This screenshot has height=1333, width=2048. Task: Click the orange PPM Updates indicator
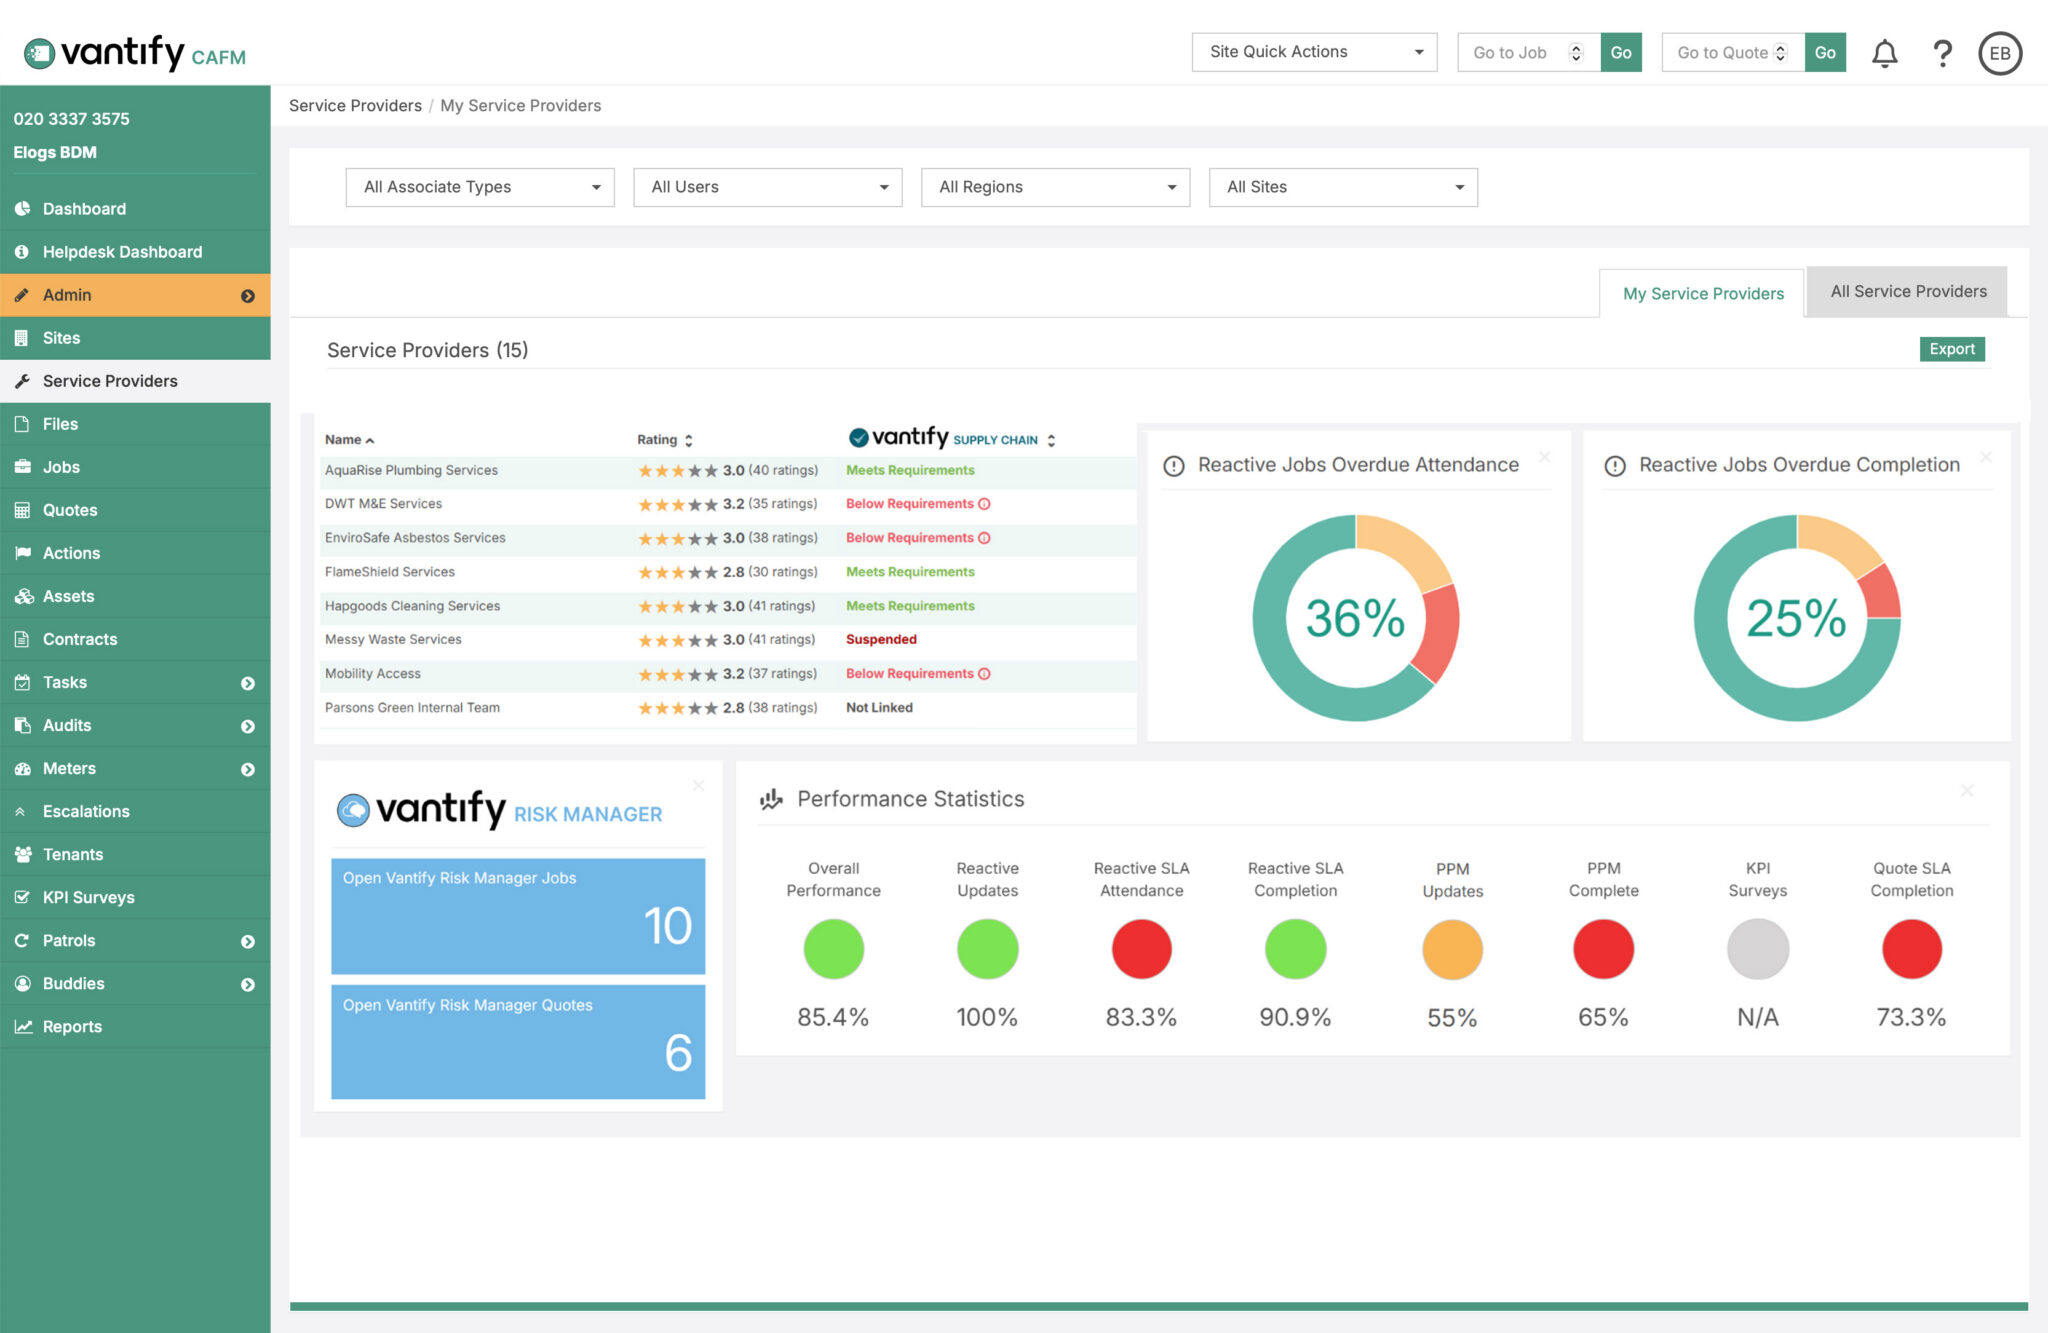tap(1452, 949)
